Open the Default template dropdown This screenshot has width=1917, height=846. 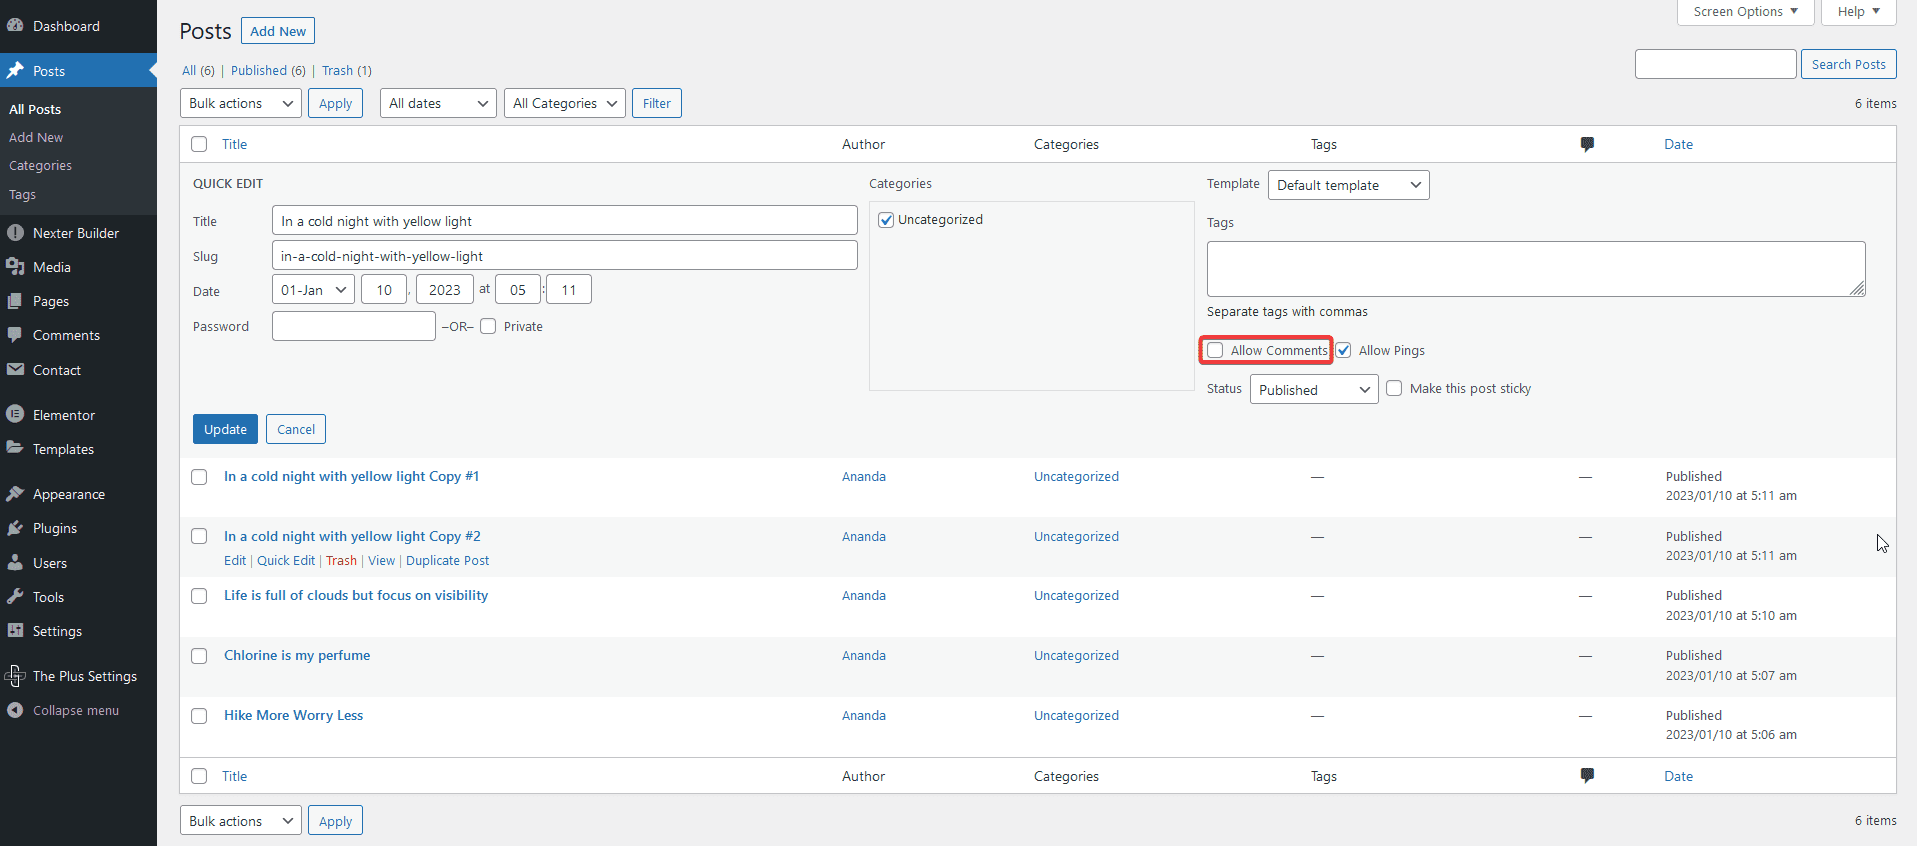(1347, 185)
